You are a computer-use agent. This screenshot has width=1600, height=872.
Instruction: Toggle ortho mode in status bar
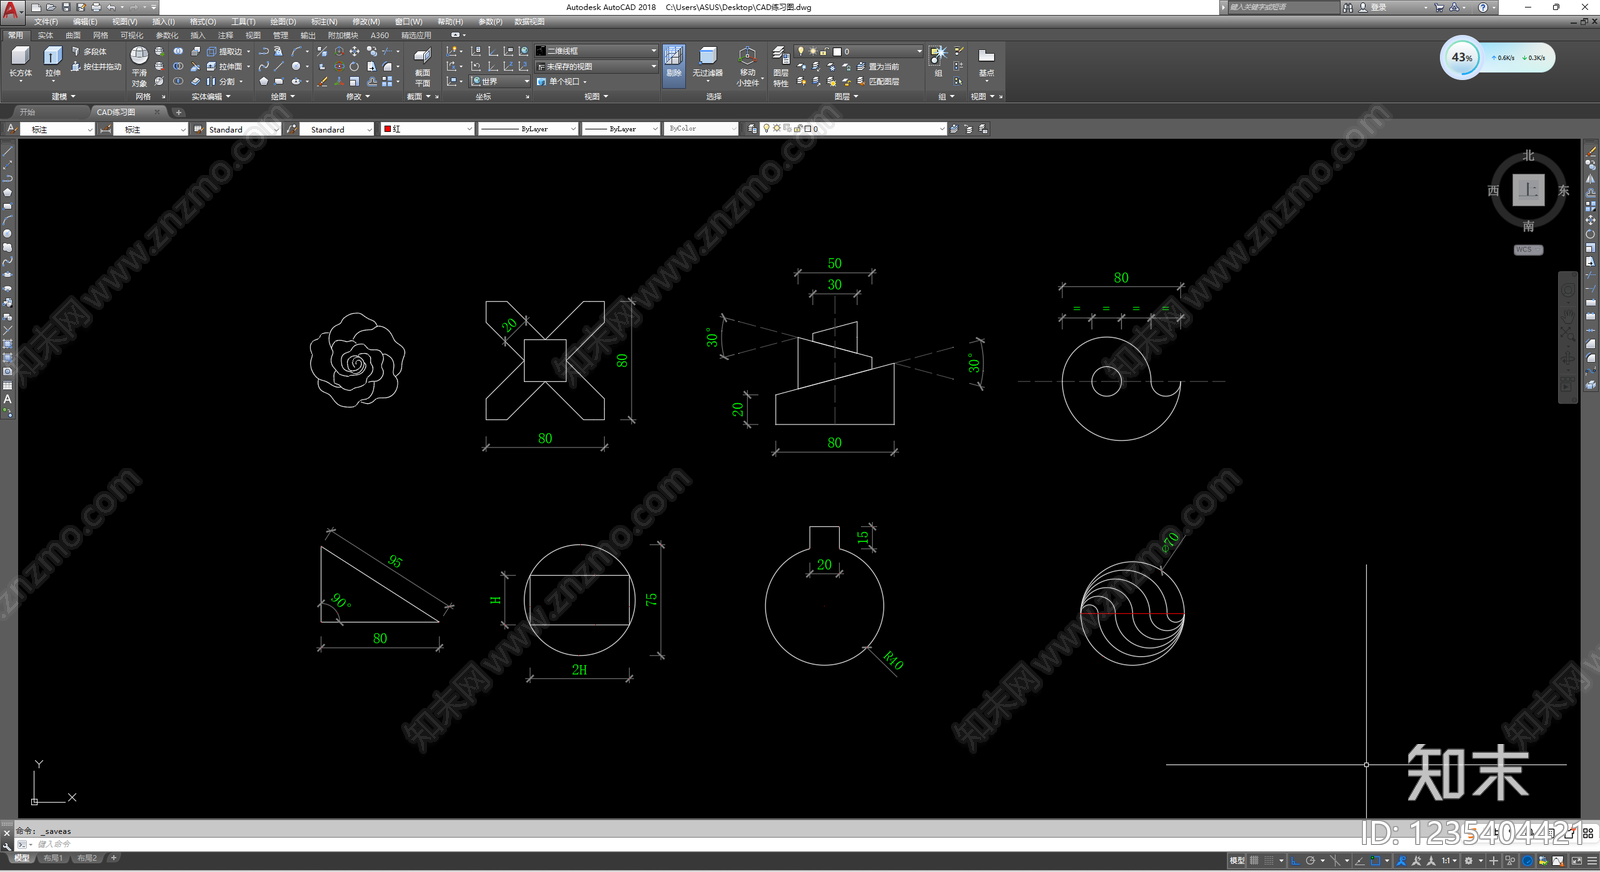click(1296, 861)
